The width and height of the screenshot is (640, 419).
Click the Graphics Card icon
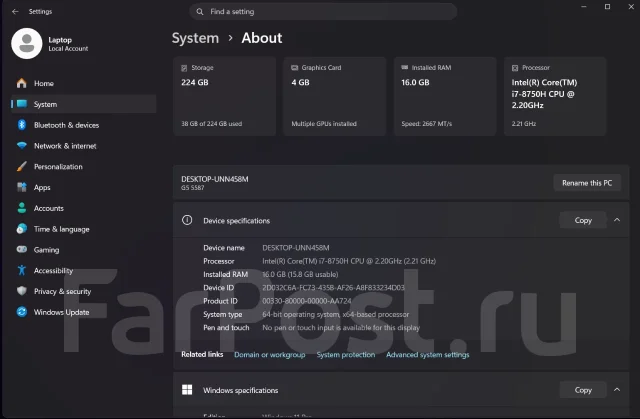[x=295, y=68]
